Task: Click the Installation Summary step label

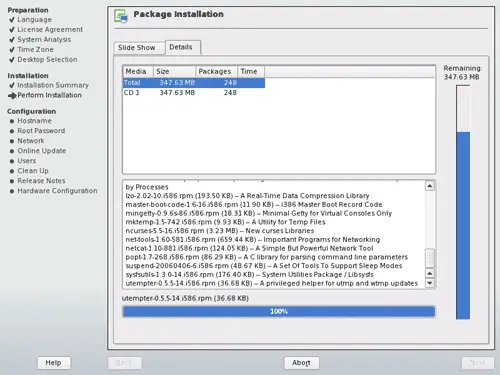Action: pyautogui.click(x=53, y=85)
